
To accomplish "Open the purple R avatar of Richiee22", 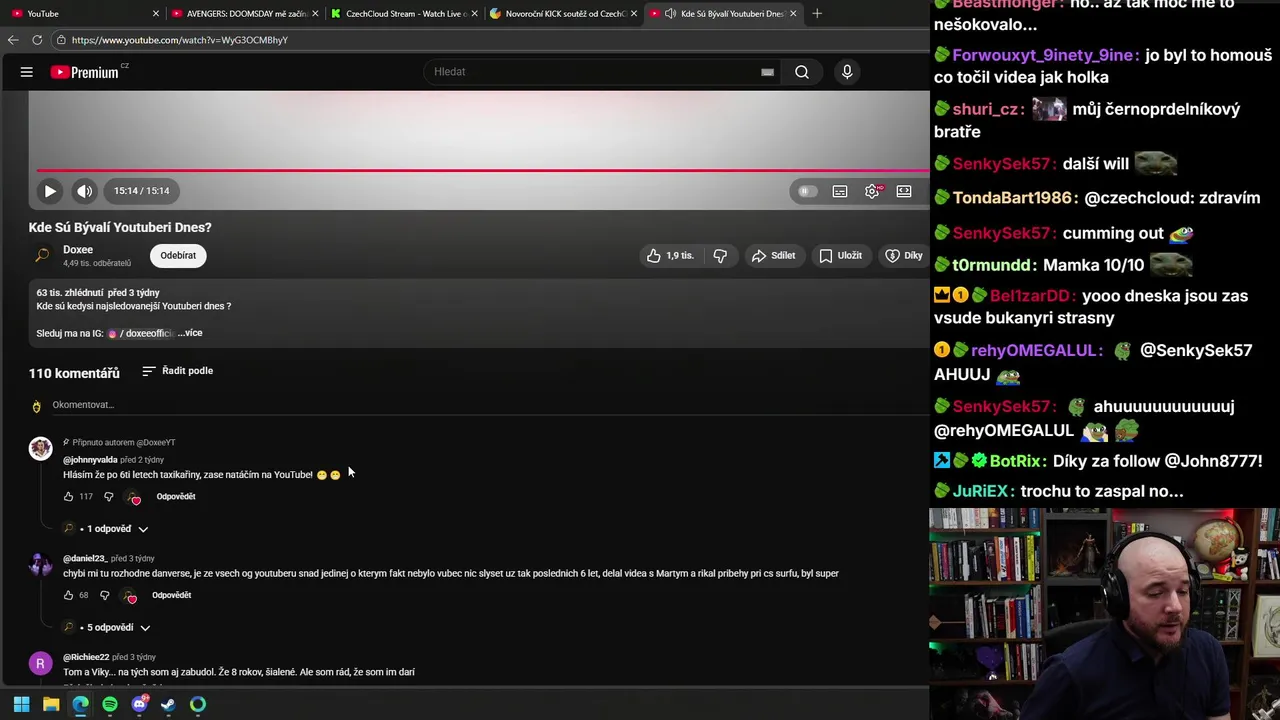I will pyautogui.click(x=41, y=664).
